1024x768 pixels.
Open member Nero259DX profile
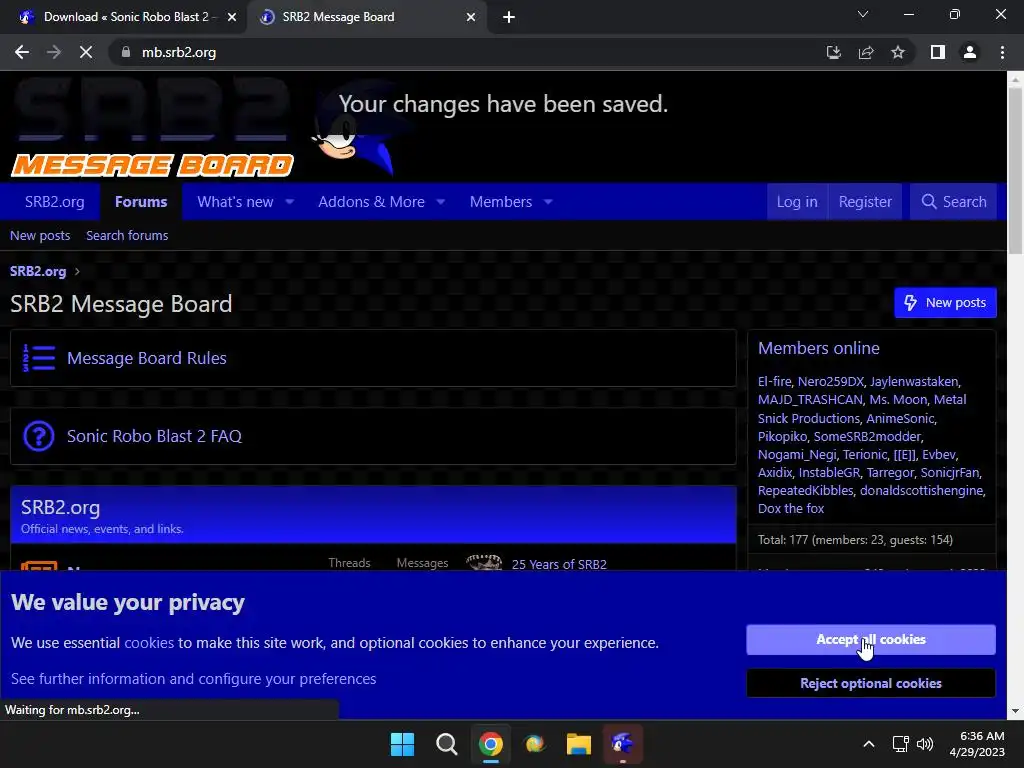tap(831, 381)
